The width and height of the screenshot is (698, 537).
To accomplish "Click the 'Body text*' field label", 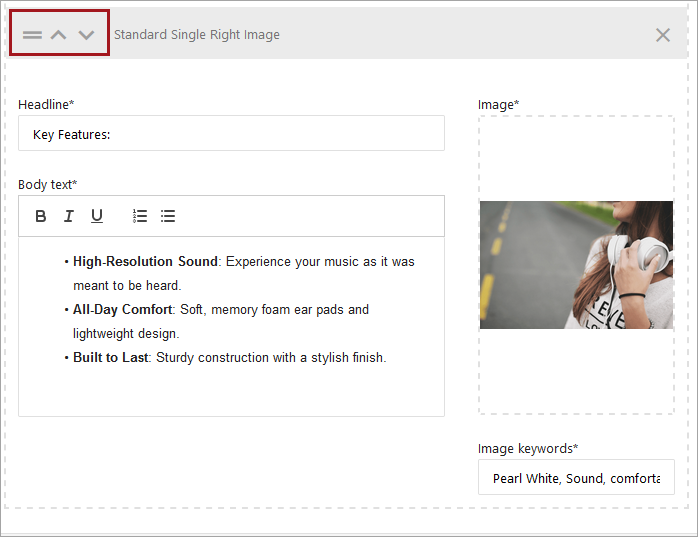I will (x=47, y=184).
